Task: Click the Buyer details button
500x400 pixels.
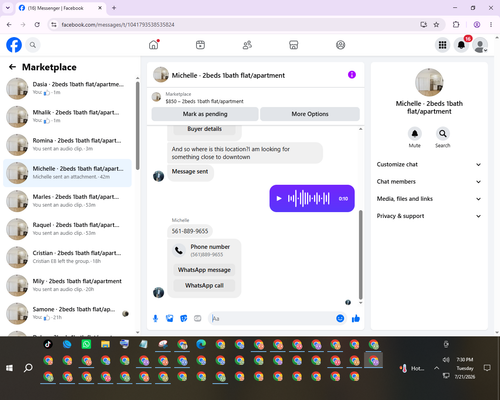Action: pyautogui.click(x=204, y=129)
